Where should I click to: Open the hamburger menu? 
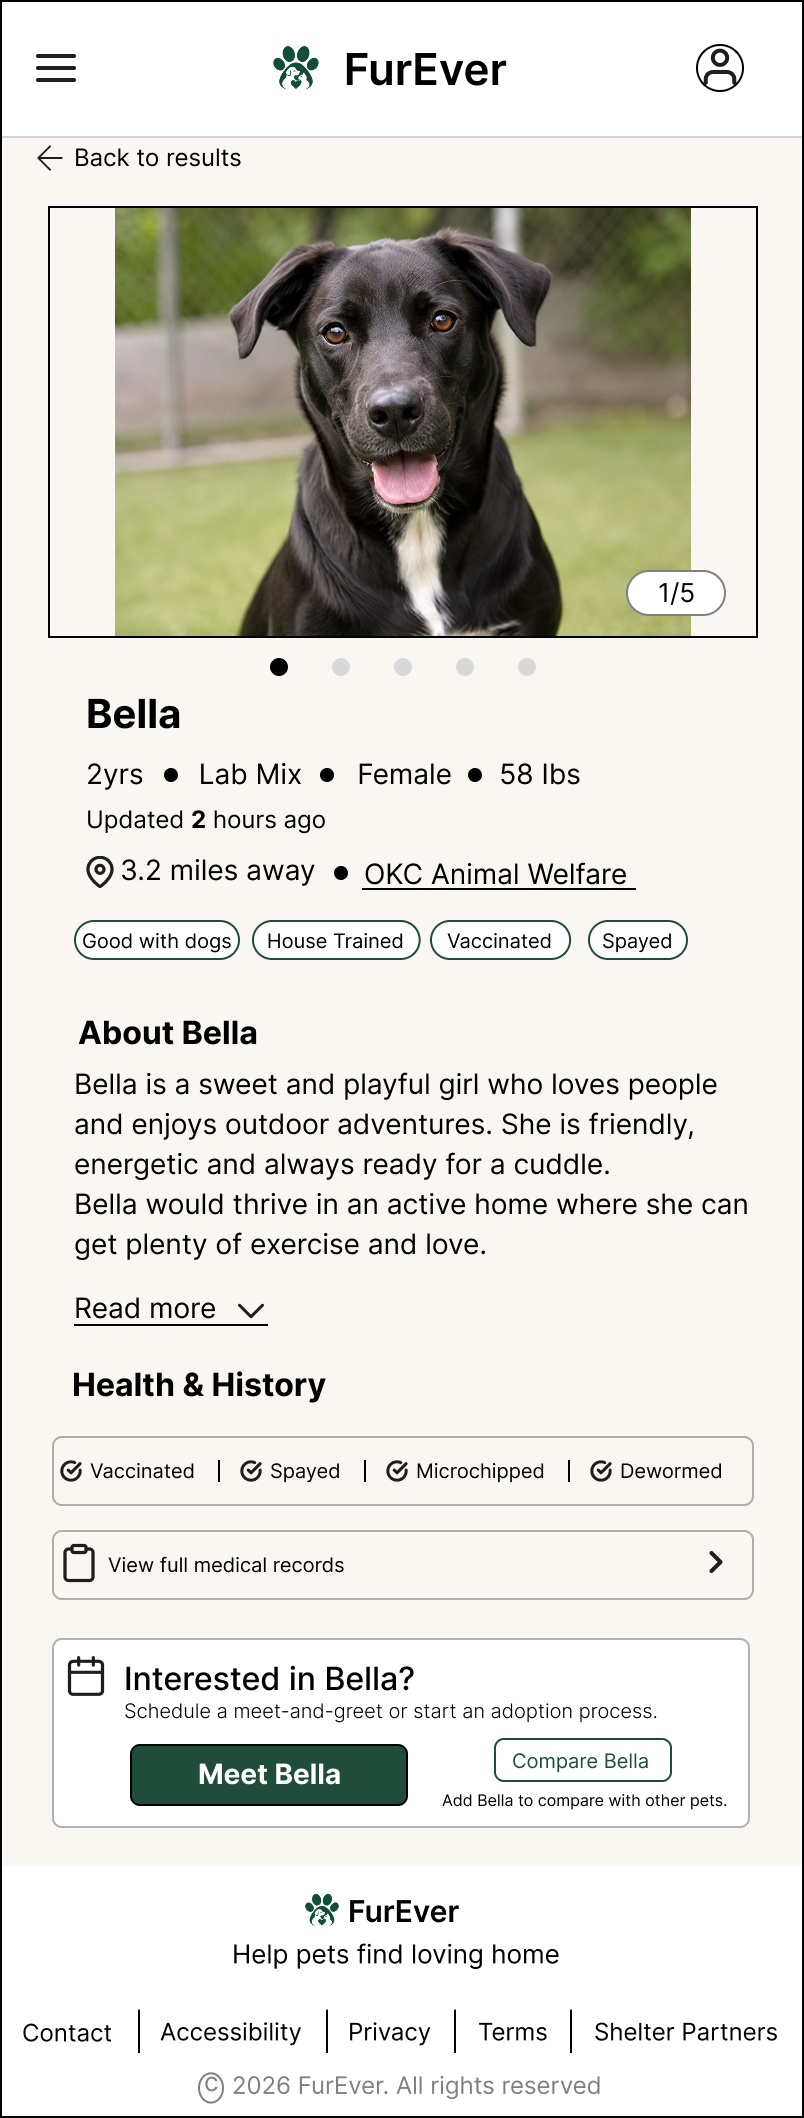pyautogui.click(x=56, y=68)
